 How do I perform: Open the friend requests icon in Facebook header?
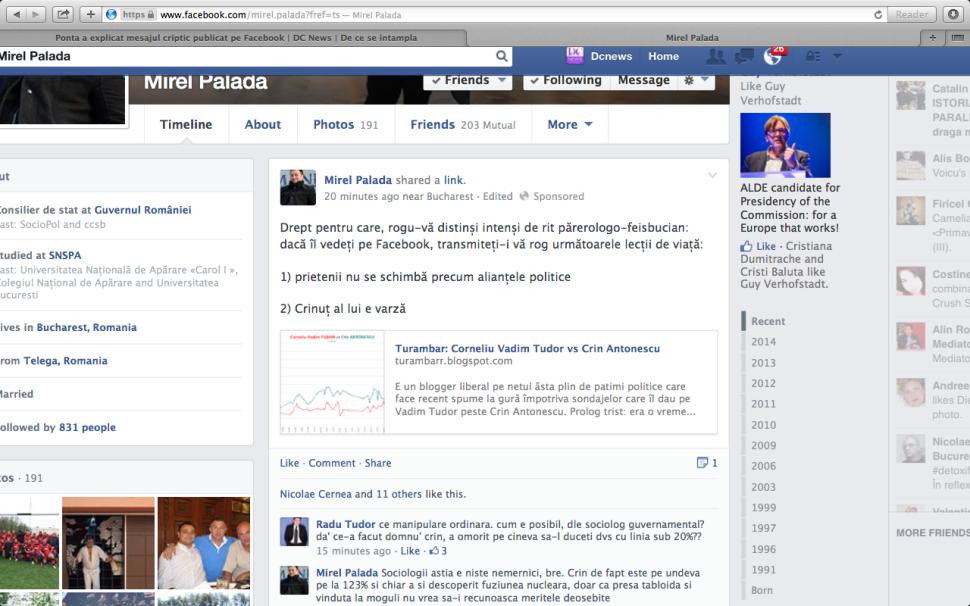(715, 56)
